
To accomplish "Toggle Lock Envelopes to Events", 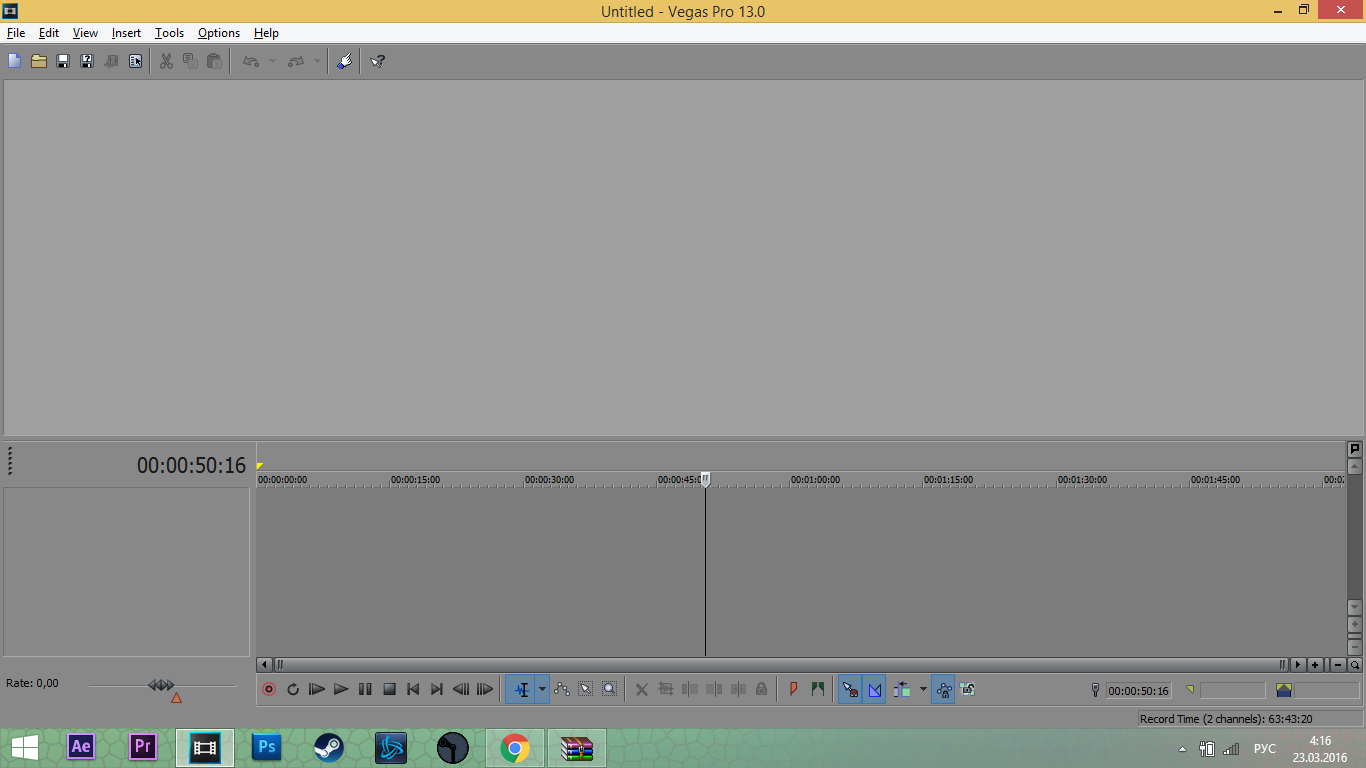I will (944, 689).
